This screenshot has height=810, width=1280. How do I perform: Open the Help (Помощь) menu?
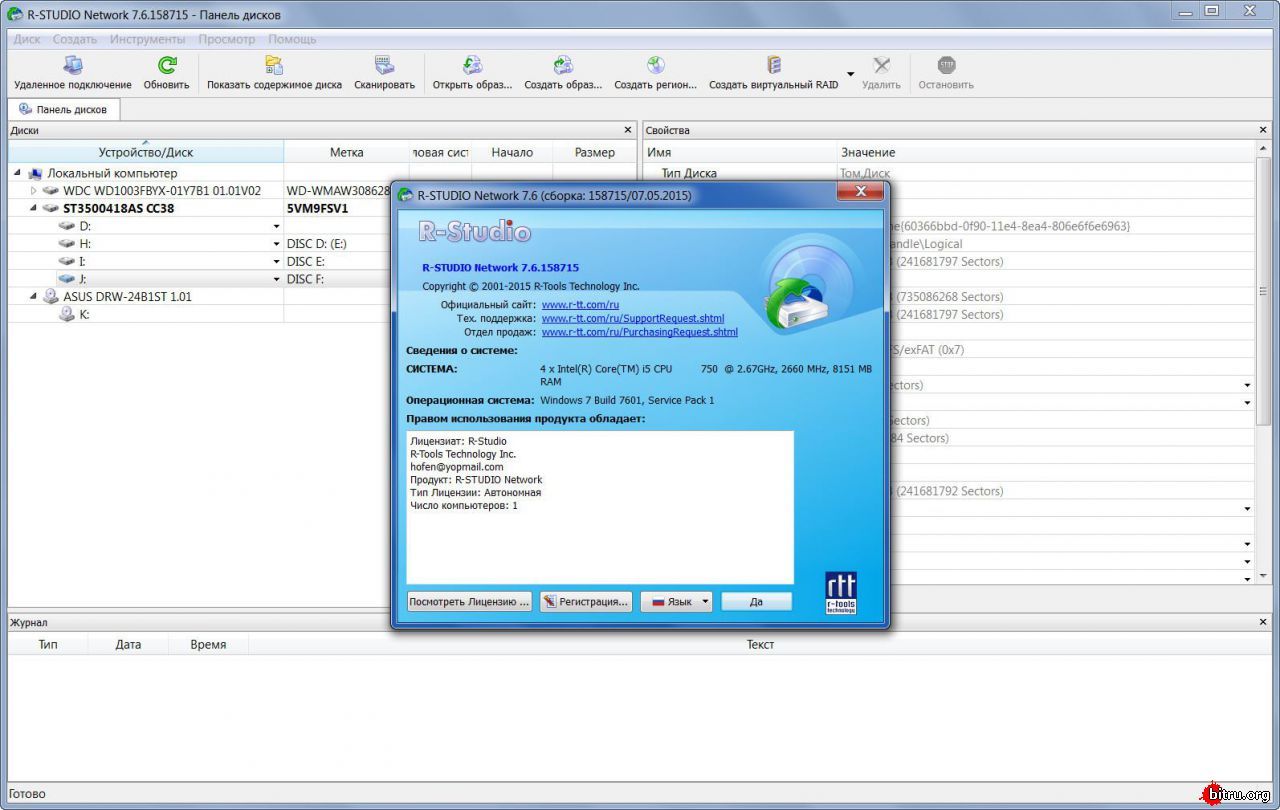click(x=292, y=39)
